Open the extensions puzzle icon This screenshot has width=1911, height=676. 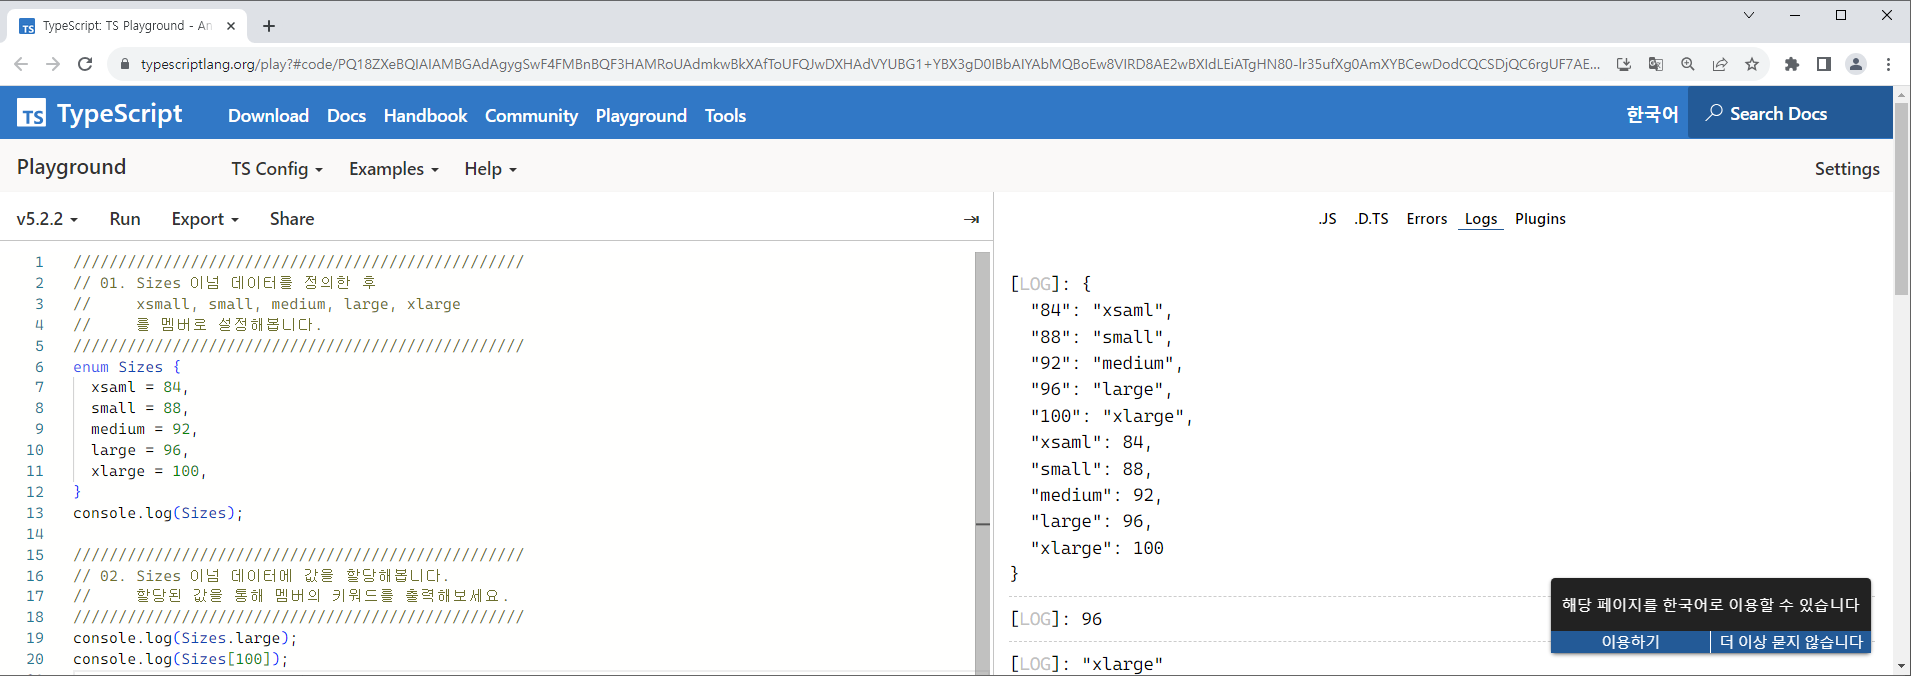point(1792,64)
